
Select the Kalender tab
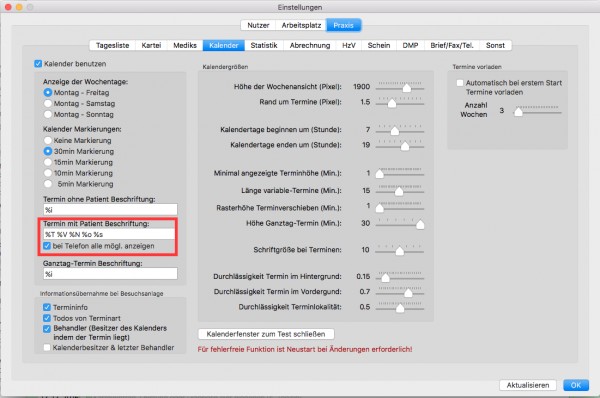tap(224, 45)
